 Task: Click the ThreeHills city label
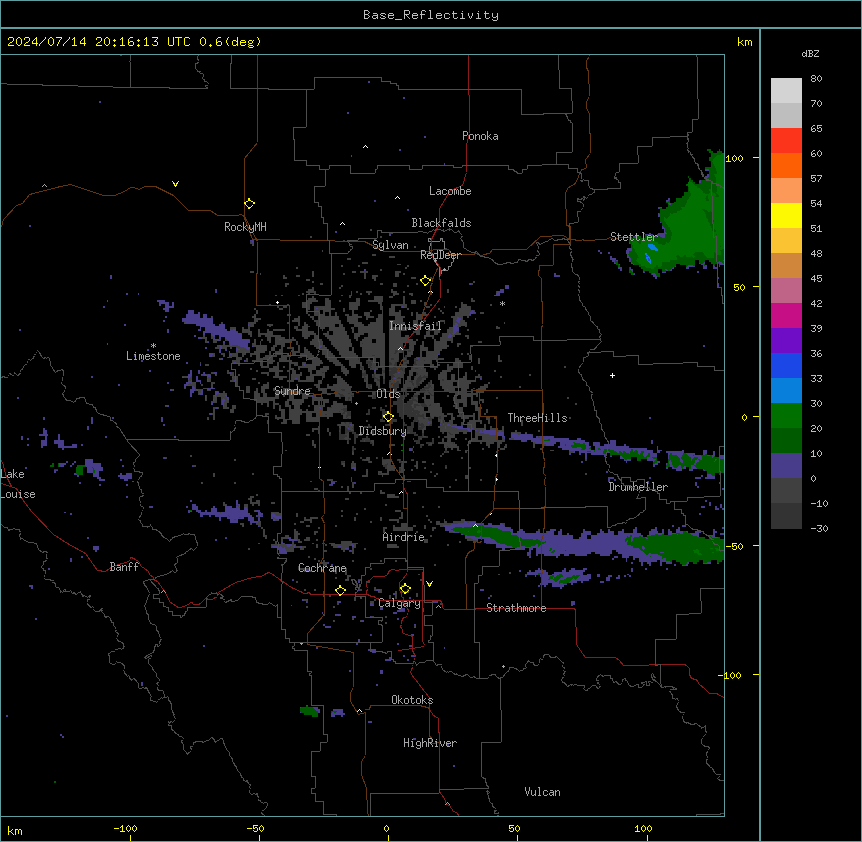coord(537,418)
